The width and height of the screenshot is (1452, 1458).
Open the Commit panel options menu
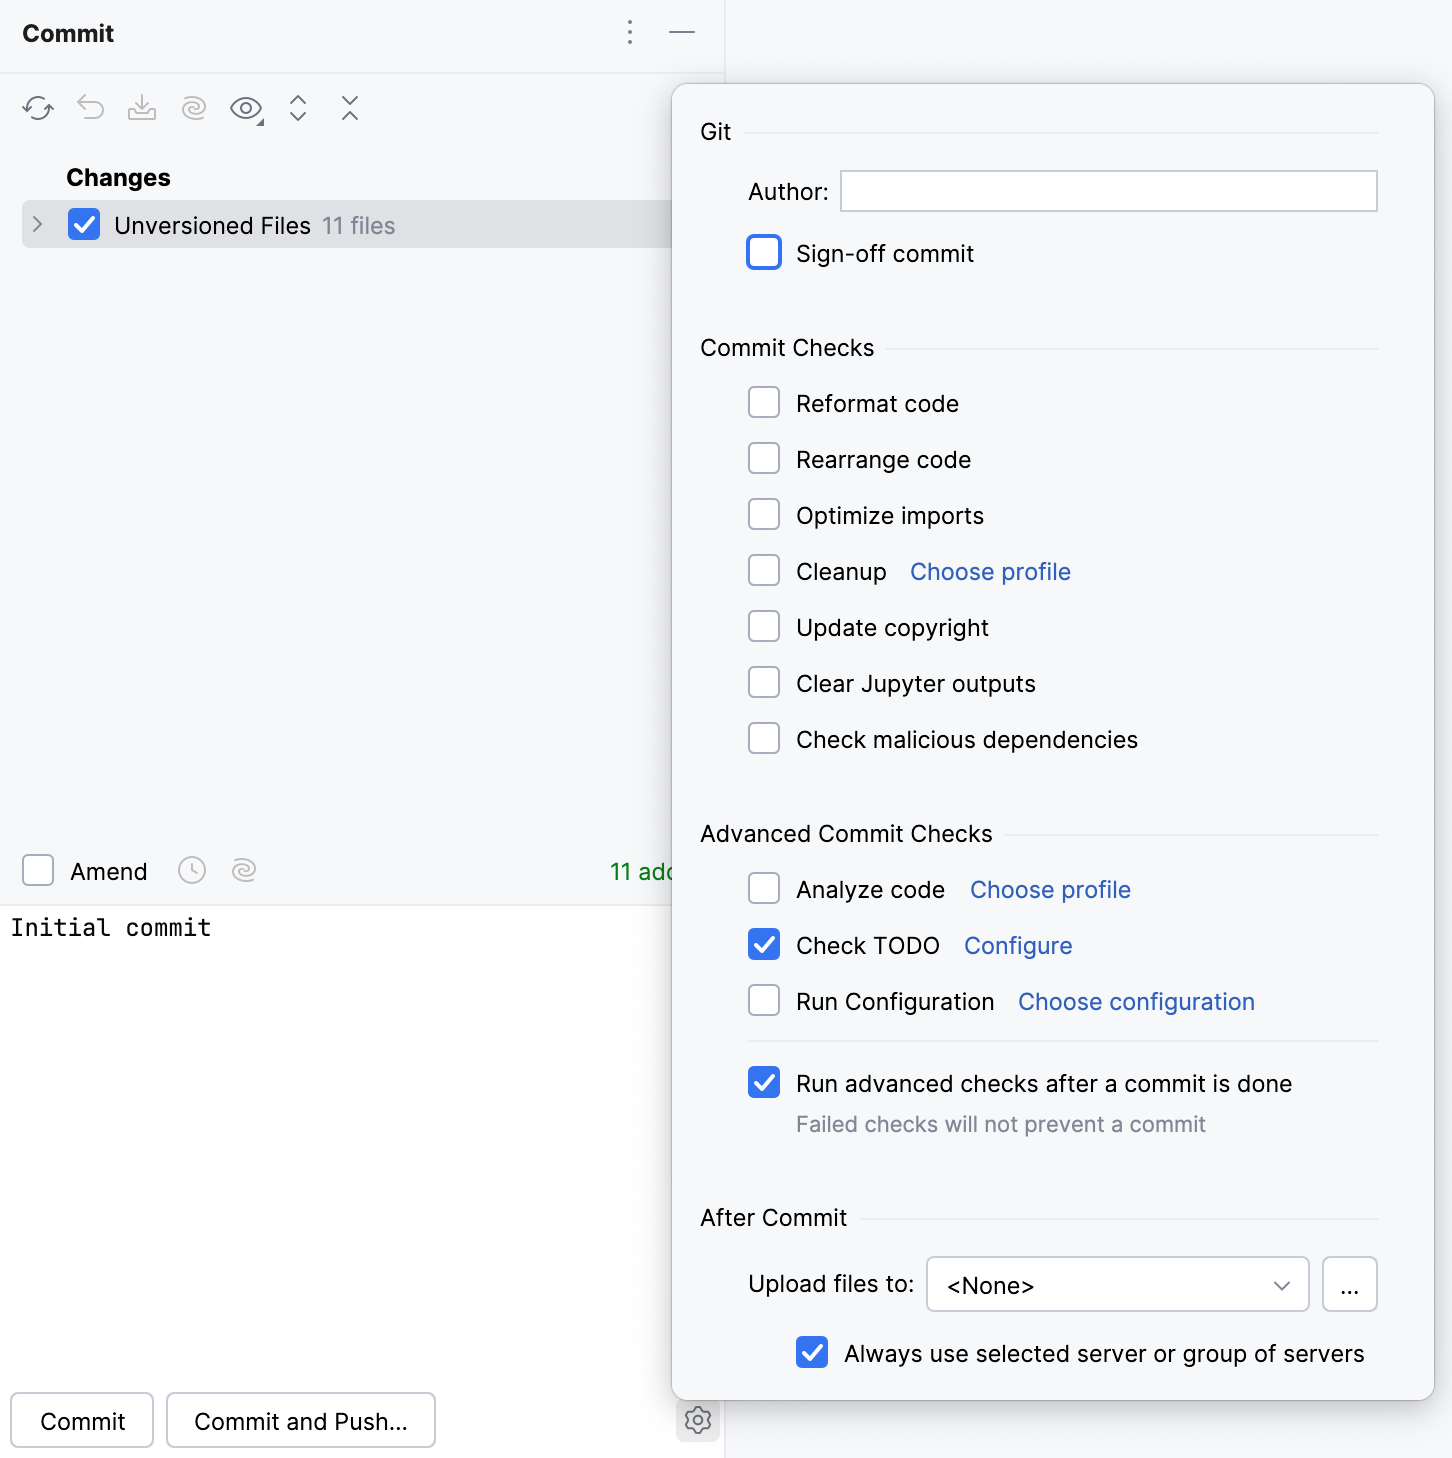click(629, 33)
